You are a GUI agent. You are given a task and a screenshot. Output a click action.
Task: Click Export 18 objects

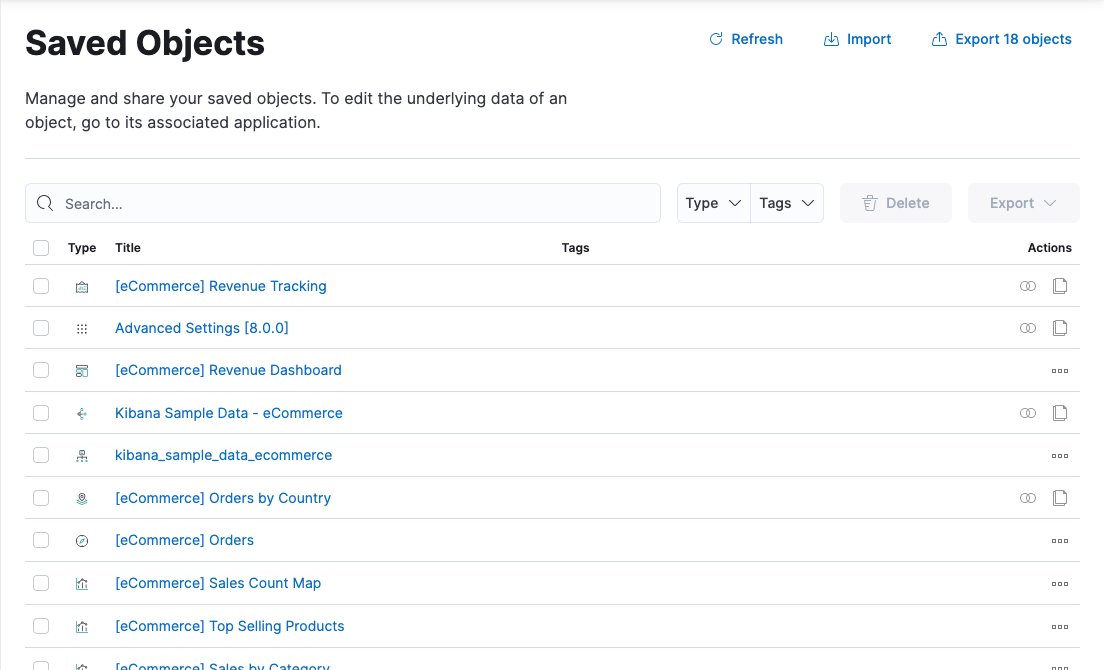point(1001,39)
